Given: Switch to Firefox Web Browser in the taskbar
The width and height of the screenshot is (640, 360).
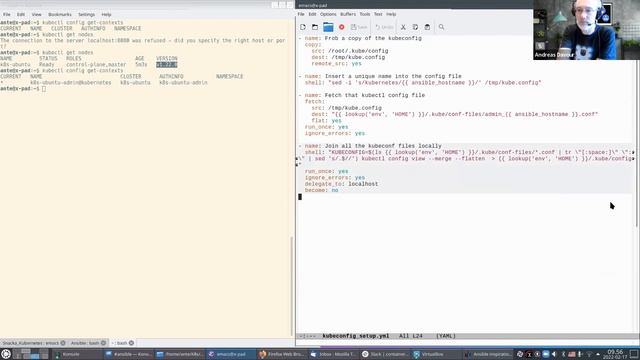Looking at the screenshot, I should (x=282, y=354).
